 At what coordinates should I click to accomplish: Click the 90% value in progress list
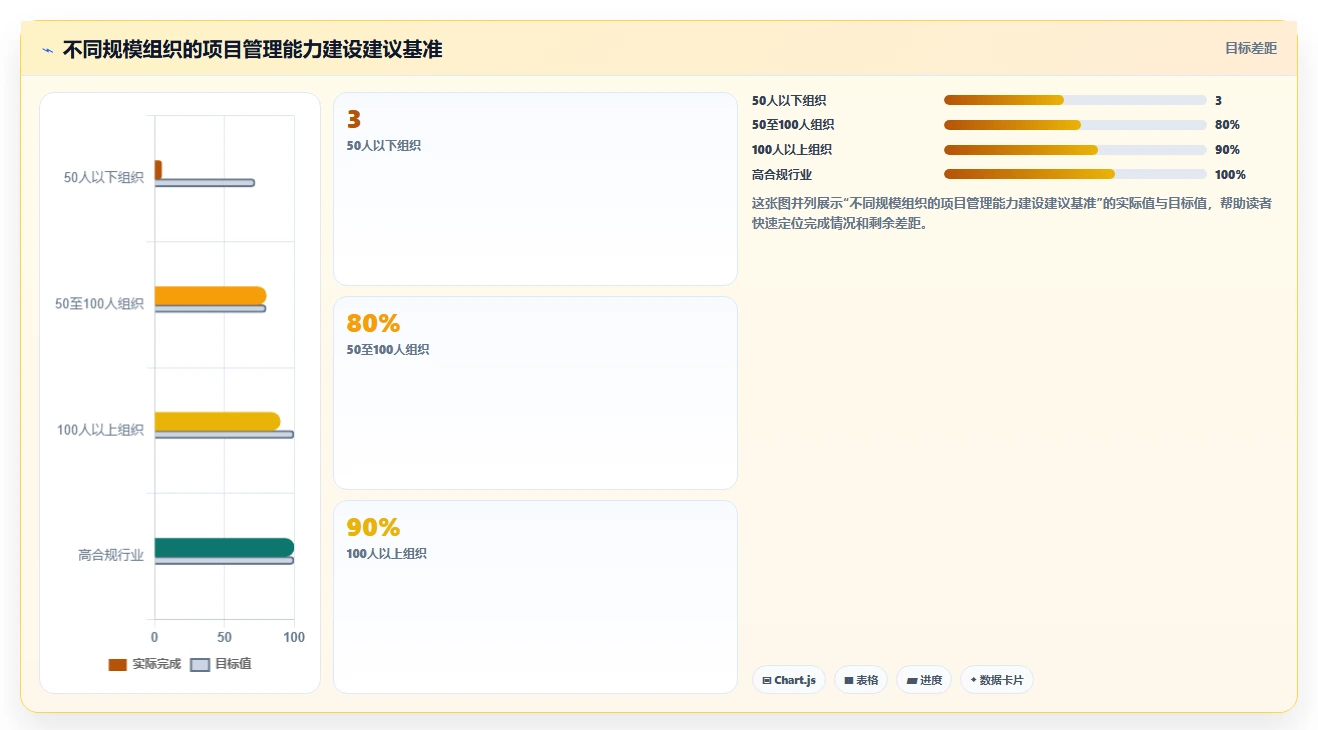[x=1227, y=150]
